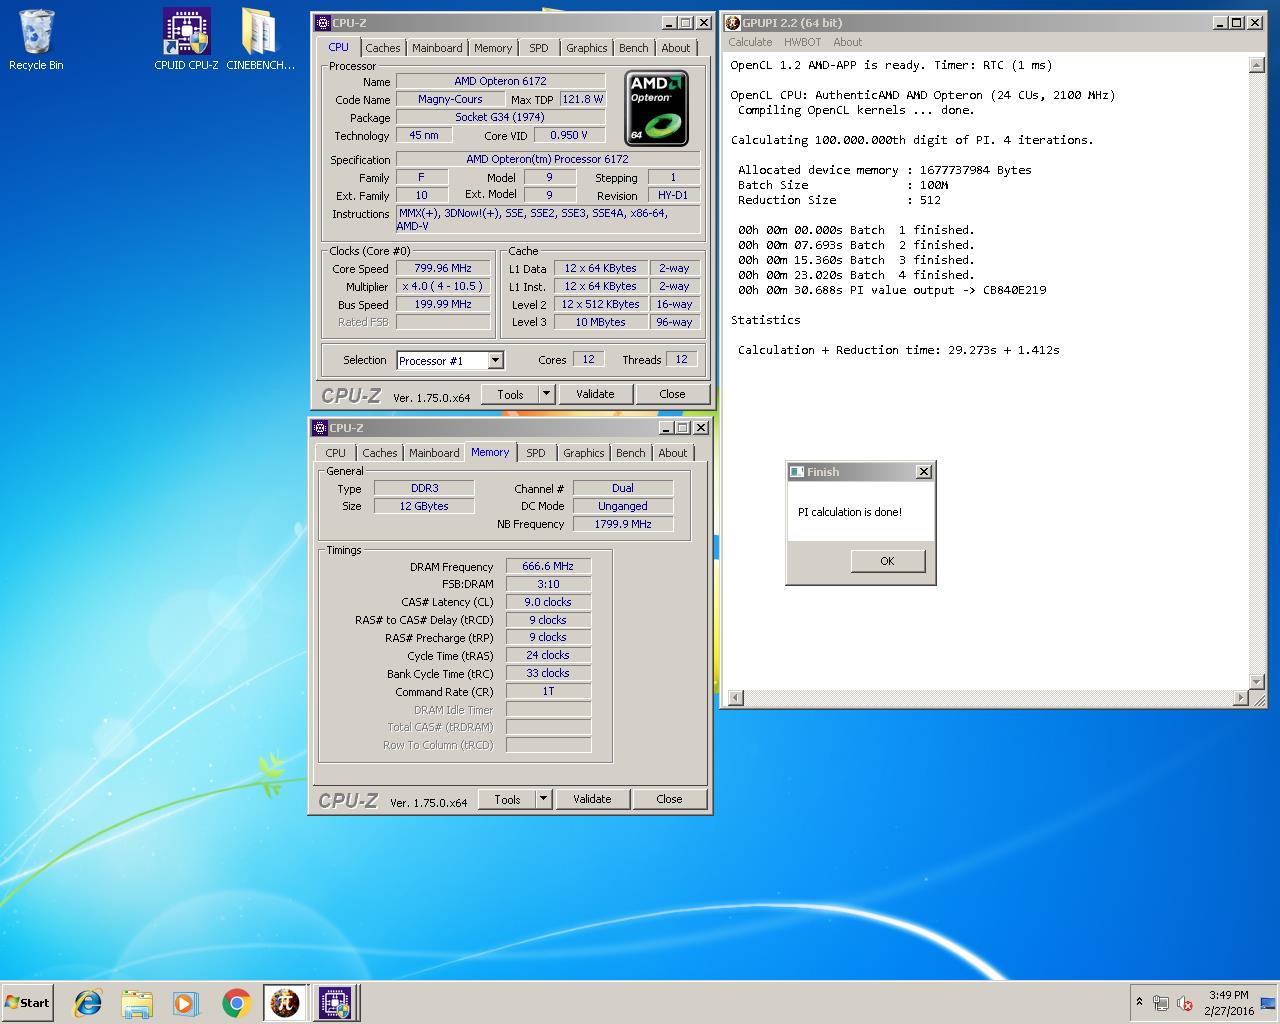Click the upper CPU-Z title bar icon
Viewport: 1280px width, 1024px height.
[x=322, y=23]
